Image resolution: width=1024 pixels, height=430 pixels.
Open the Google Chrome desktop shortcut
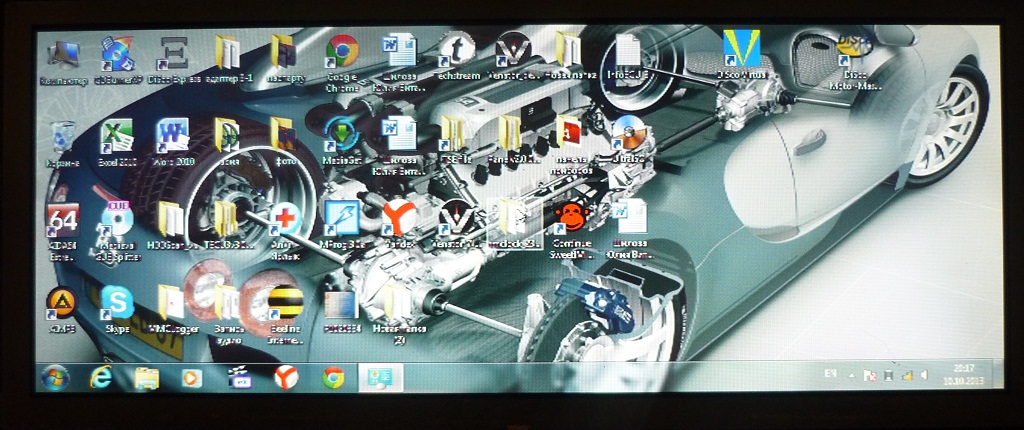(x=342, y=51)
